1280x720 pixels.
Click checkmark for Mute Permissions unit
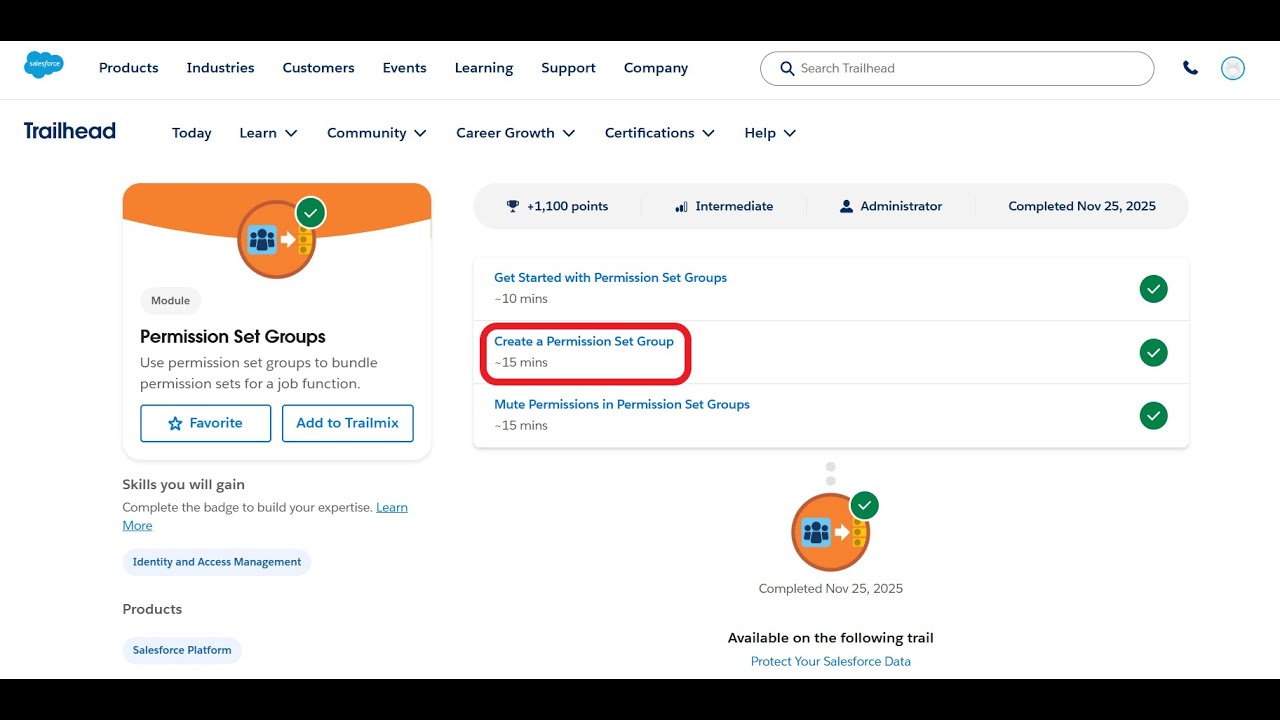pyautogui.click(x=1153, y=415)
